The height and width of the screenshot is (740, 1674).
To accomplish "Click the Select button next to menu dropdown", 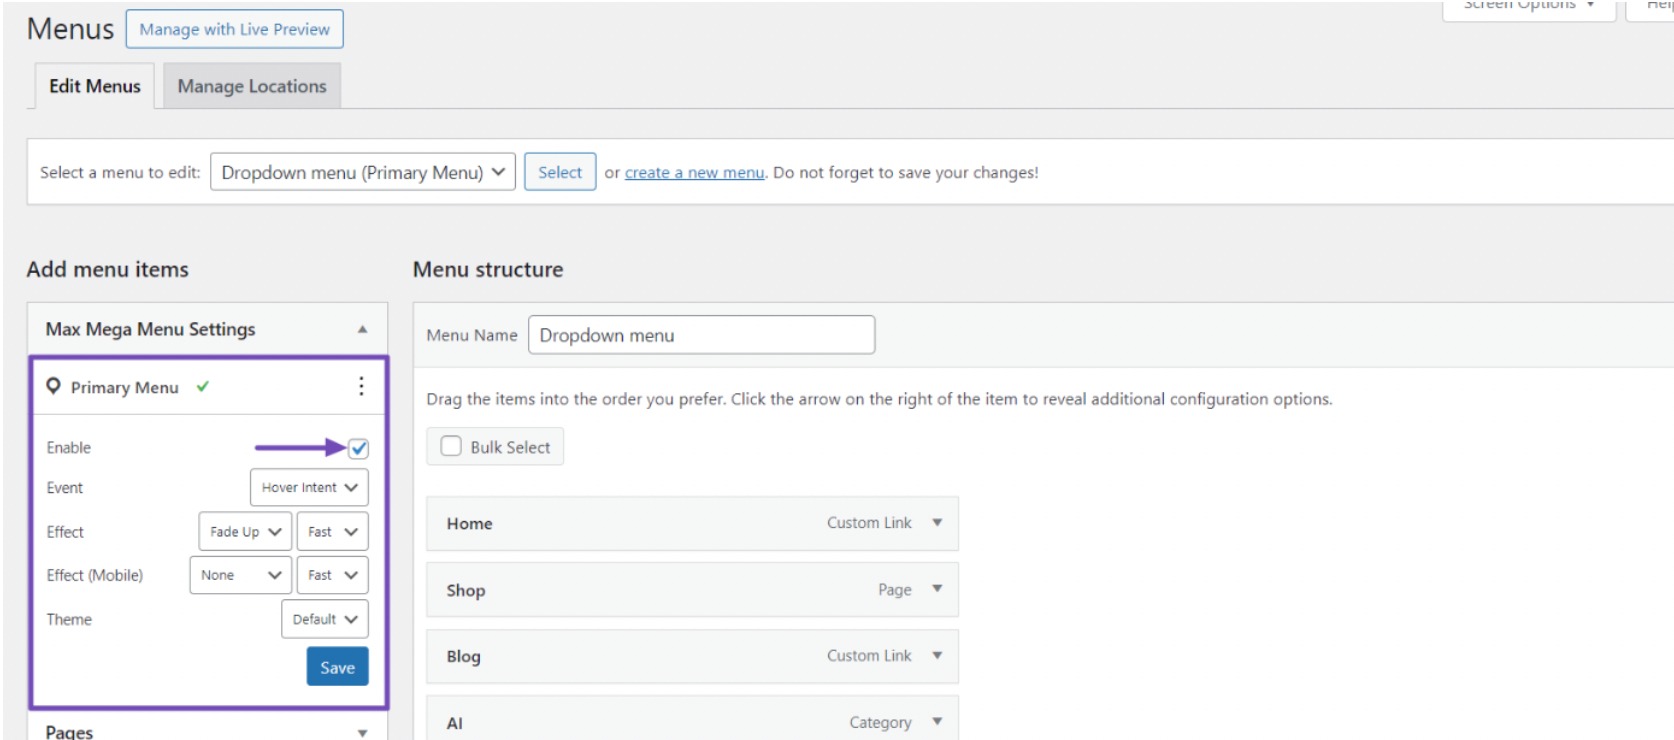I will (x=560, y=172).
